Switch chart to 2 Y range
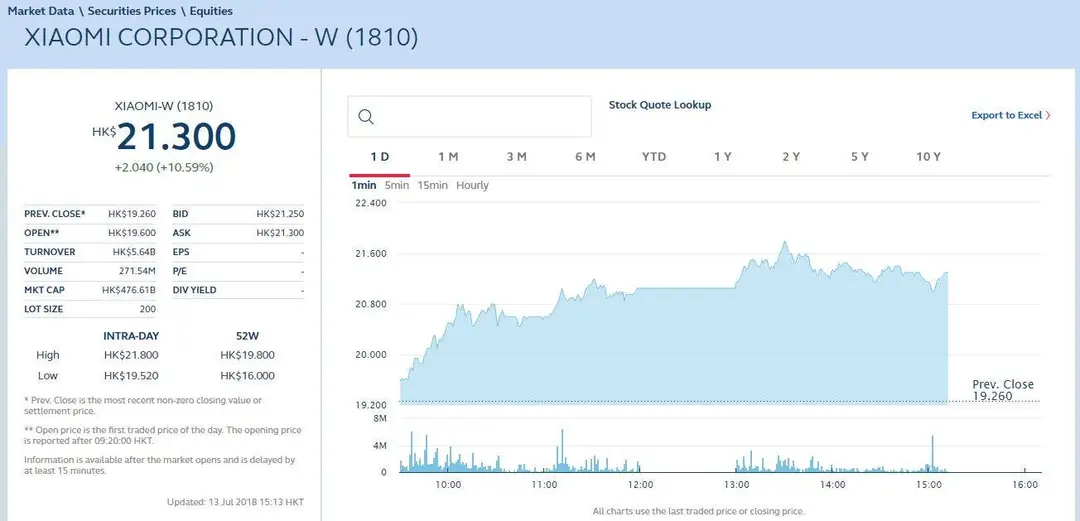This screenshot has height=521, width=1080. pos(791,157)
